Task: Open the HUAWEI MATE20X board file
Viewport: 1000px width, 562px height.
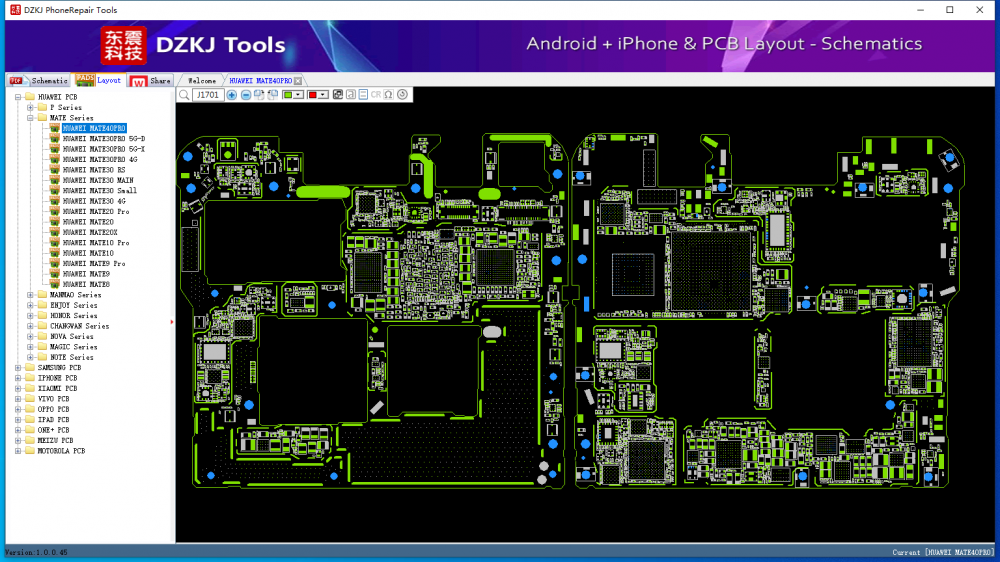Action: click(89, 232)
